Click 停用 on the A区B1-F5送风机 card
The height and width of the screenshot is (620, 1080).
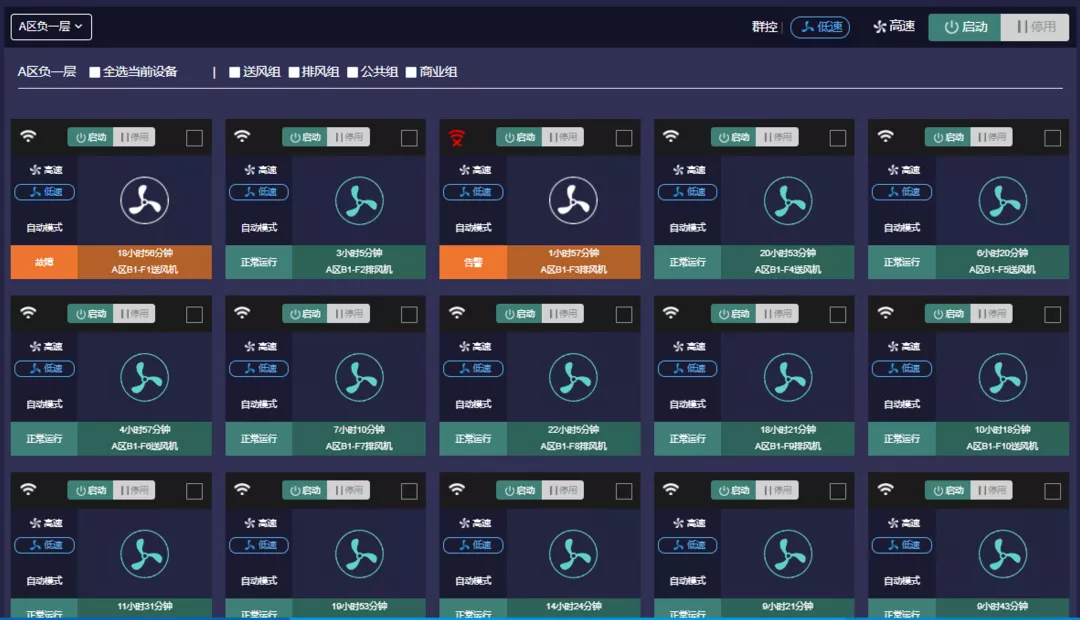(x=990, y=137)
